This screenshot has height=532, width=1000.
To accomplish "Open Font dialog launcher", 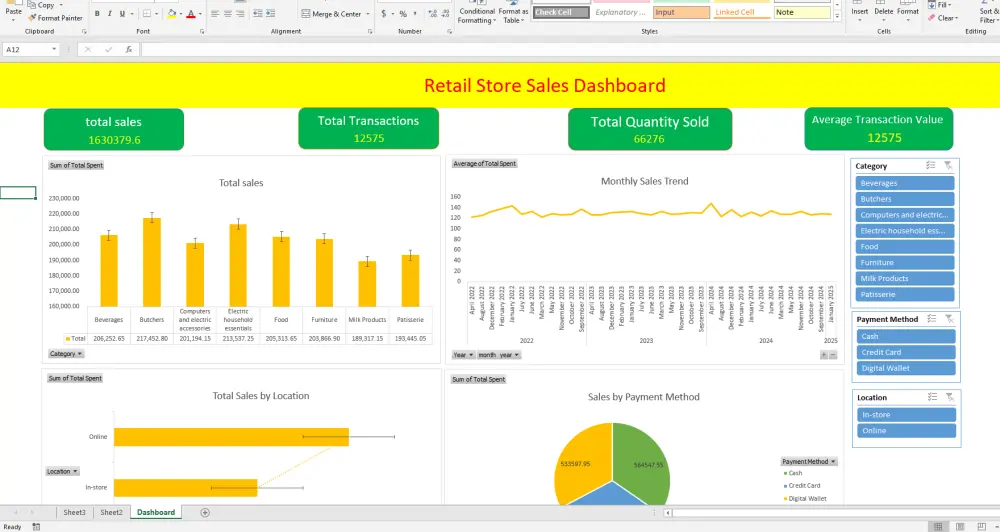I will 202,31.
